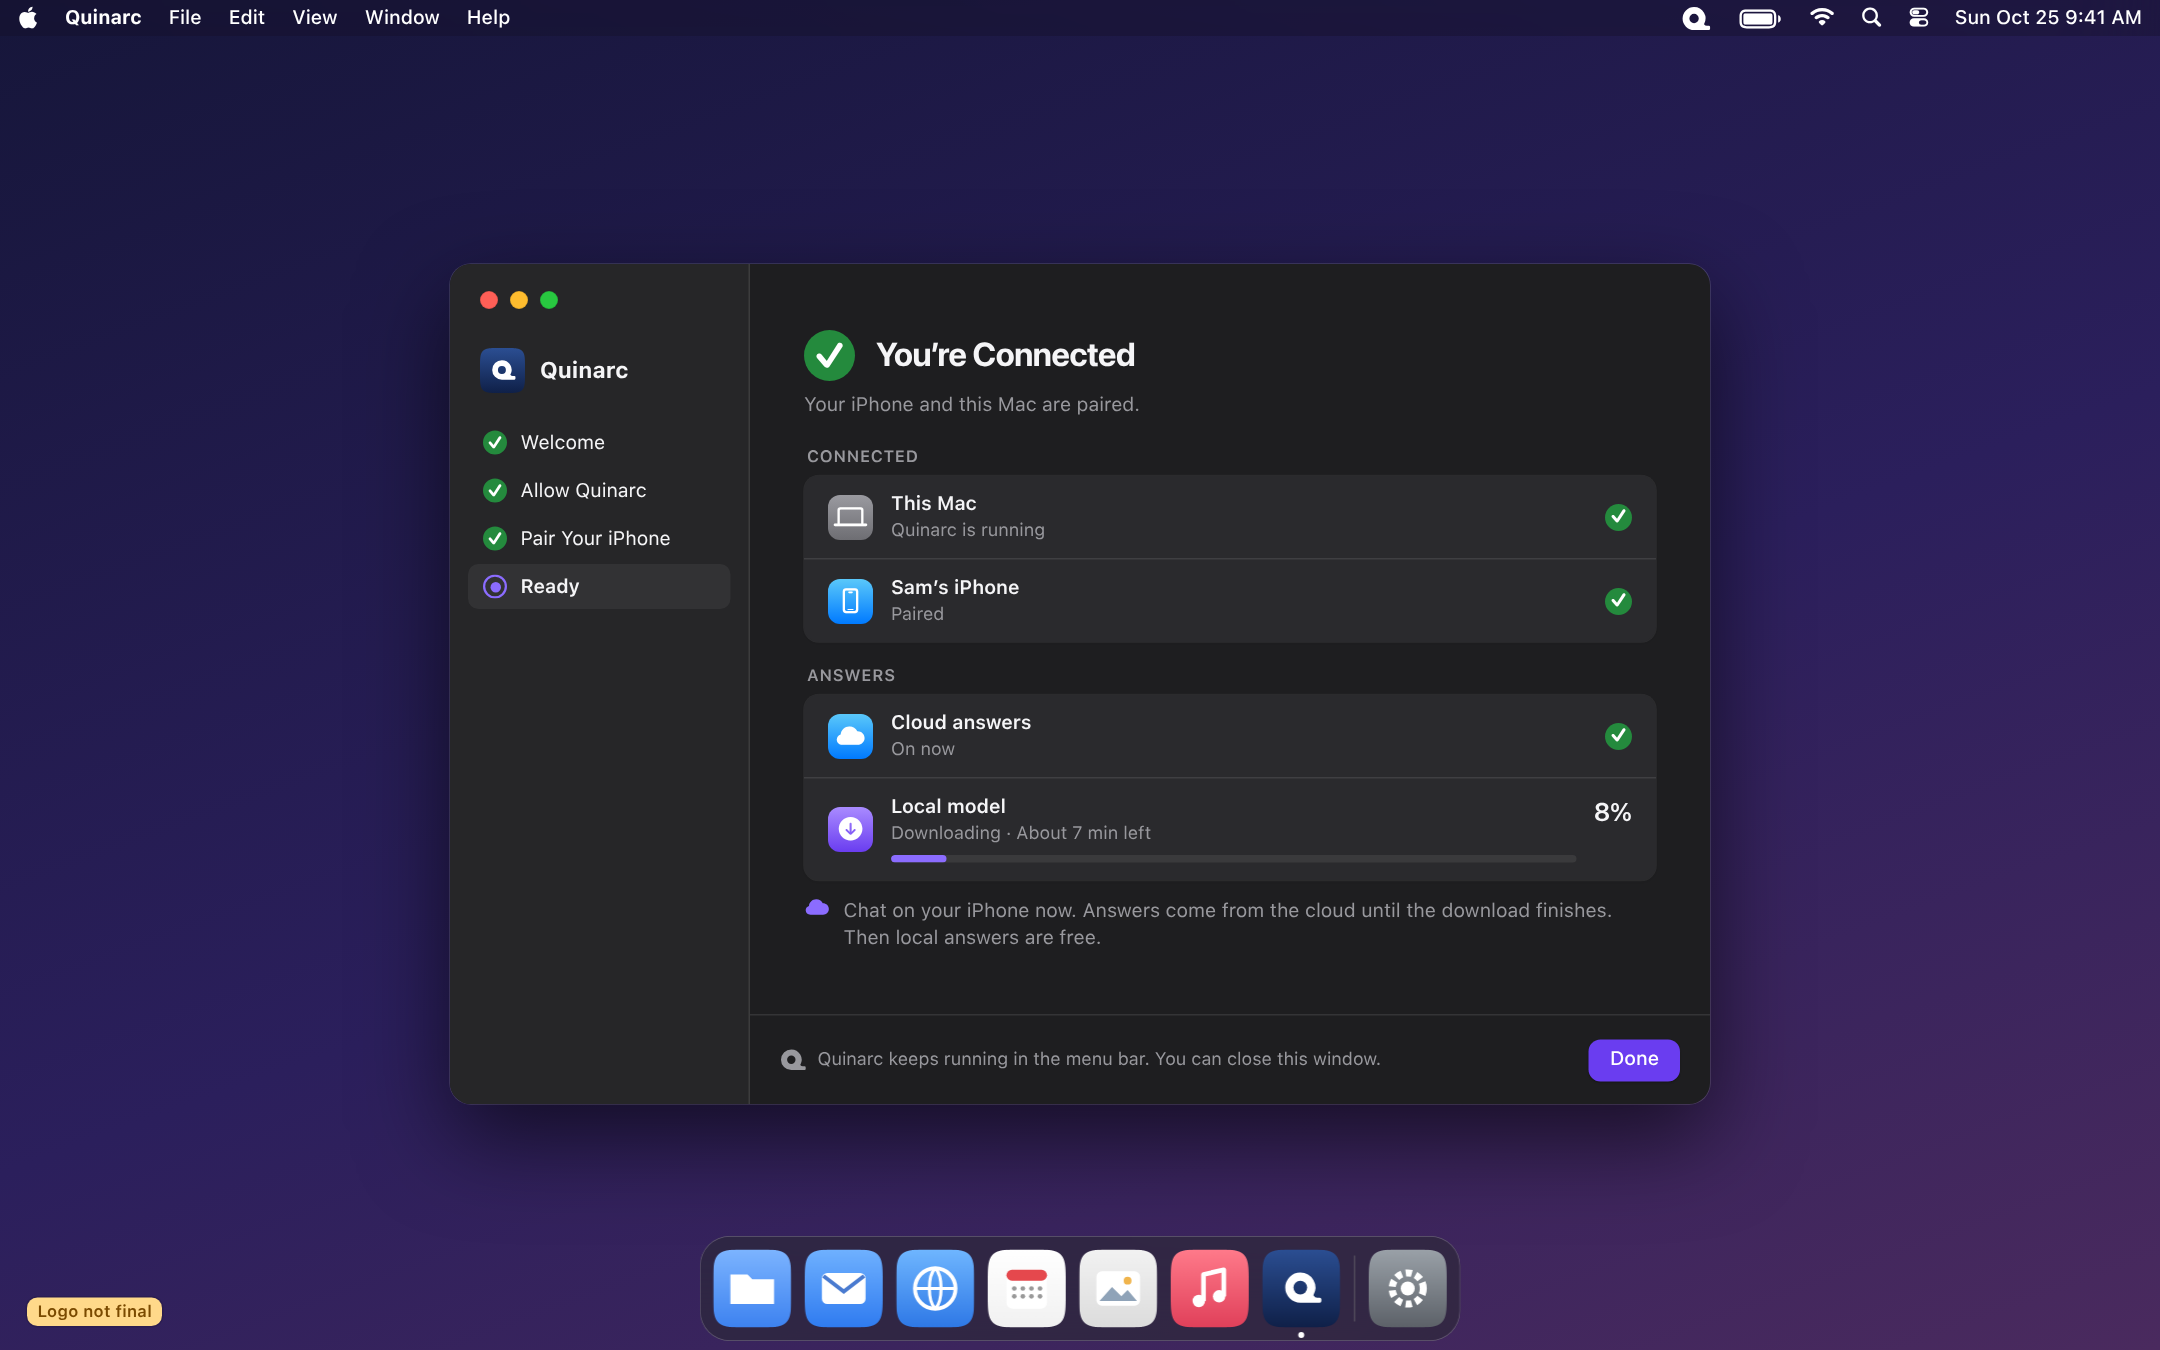Open the Help menu
This screenshot has width=2160, height=1350.
pos(488,18)
